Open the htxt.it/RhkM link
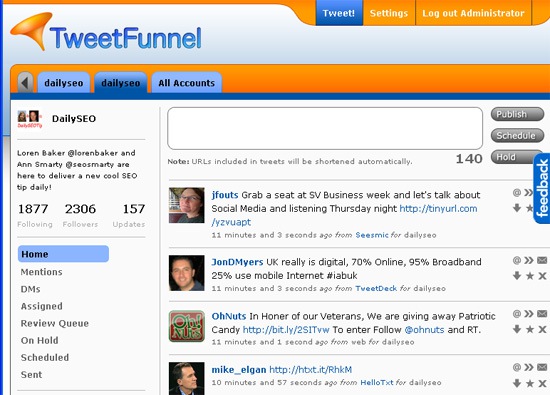Screen dimensions: 550x395 tap(310, 370)
